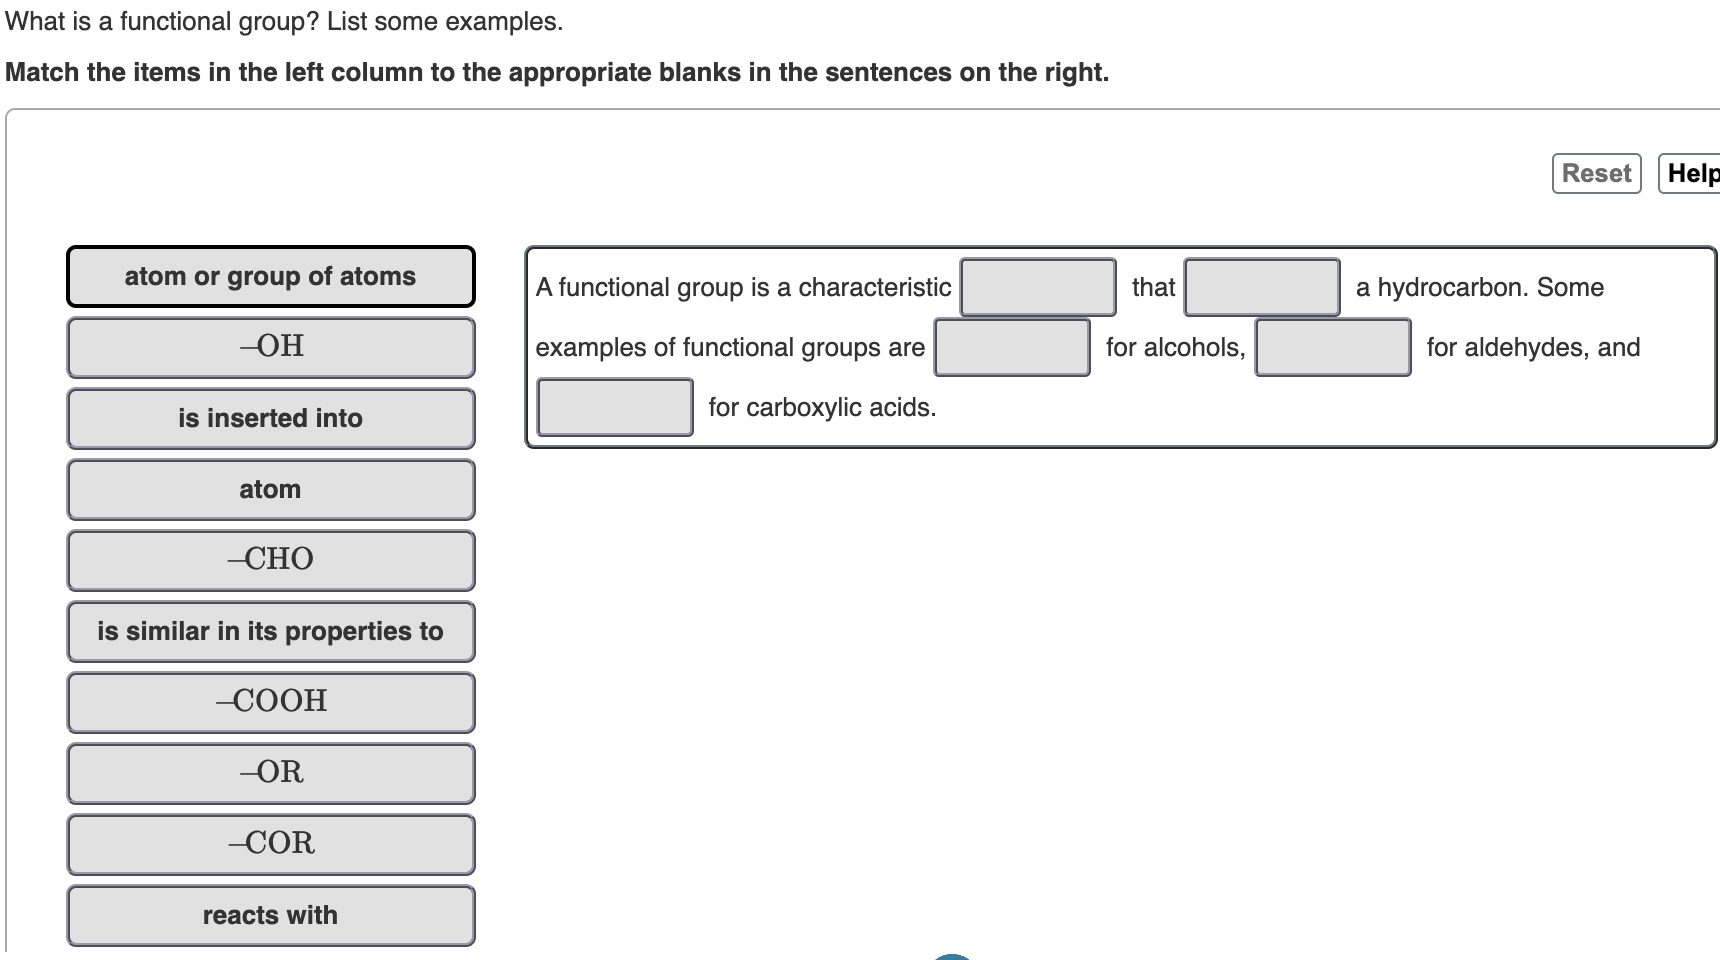Select the 'reacts with' tile
The height and width of the screenshot is (960, 1720).
point(270,914)
